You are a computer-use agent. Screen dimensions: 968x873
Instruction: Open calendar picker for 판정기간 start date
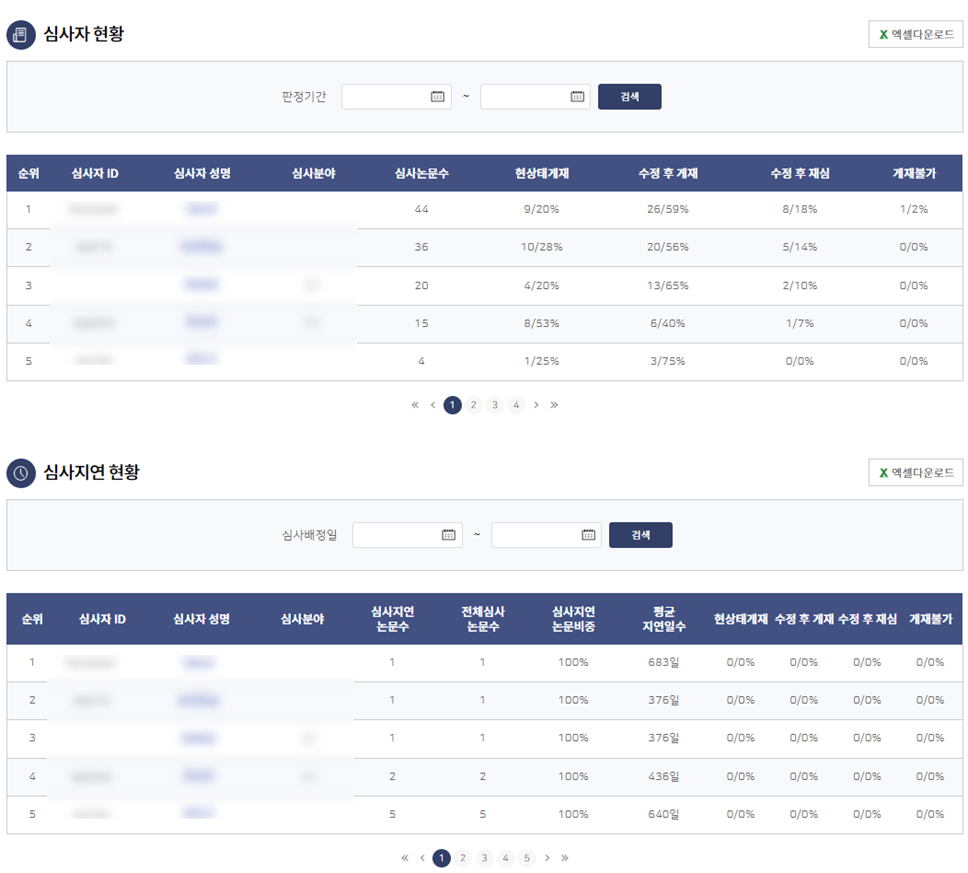[437, 97]
